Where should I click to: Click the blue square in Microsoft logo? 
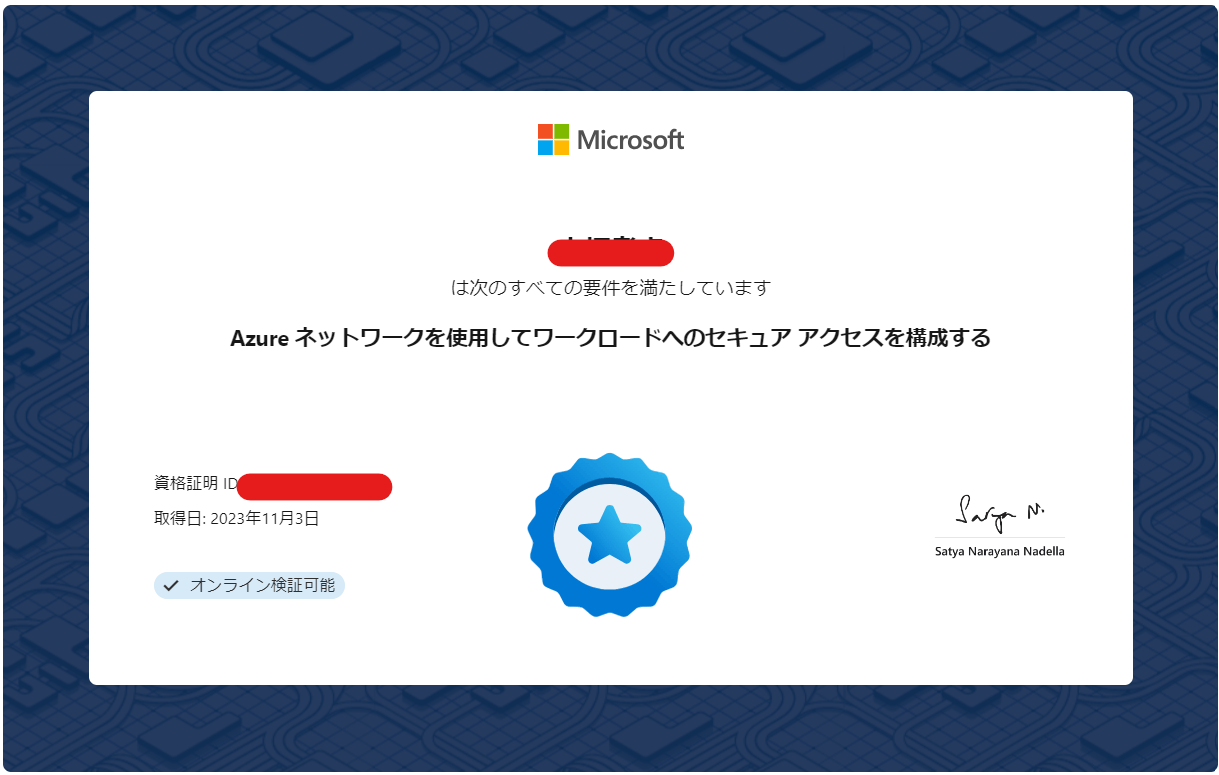tap(545, 148)
